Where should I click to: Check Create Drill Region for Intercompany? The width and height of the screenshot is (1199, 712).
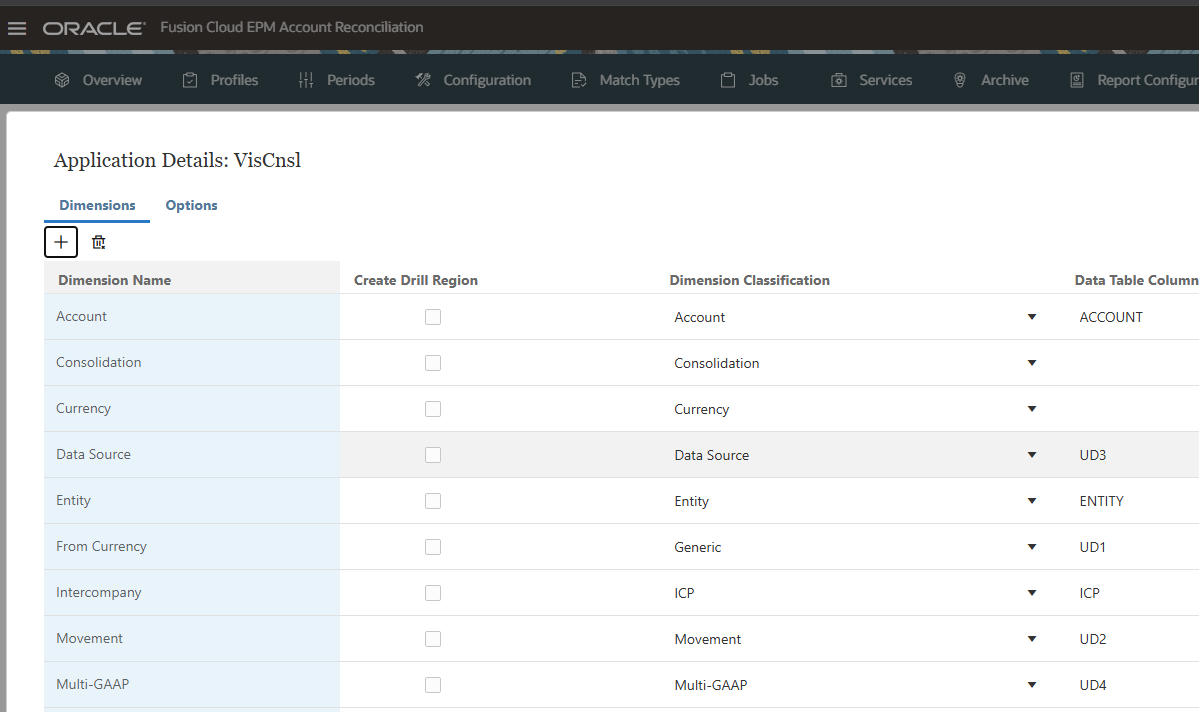tap(433, 593)
